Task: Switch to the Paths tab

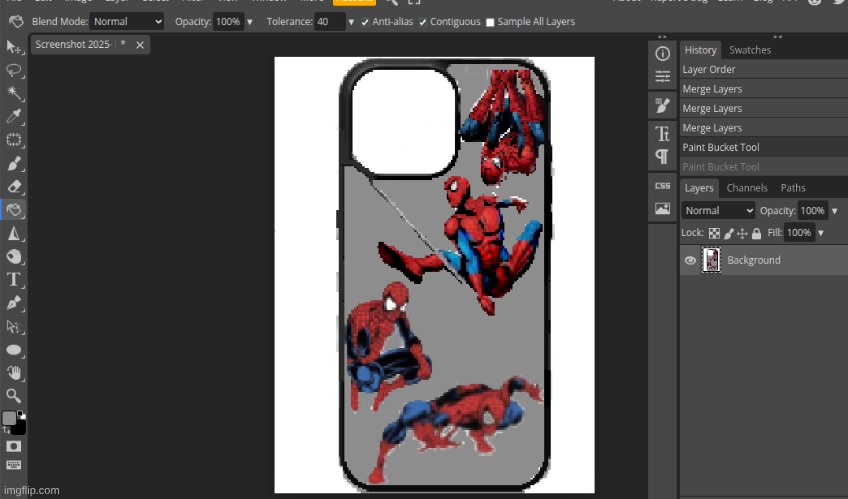Action: (x=793, y=188)
